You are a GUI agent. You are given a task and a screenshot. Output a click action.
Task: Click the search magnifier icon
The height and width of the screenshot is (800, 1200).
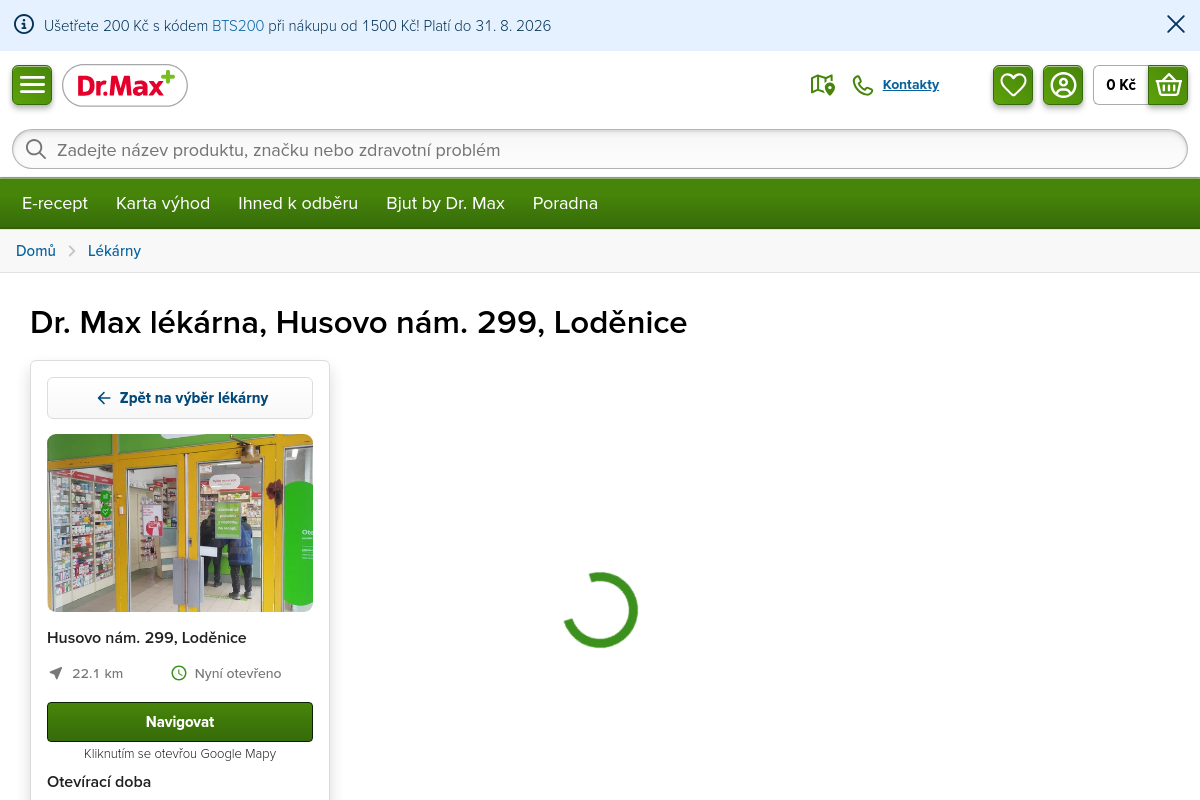point(36,149)
